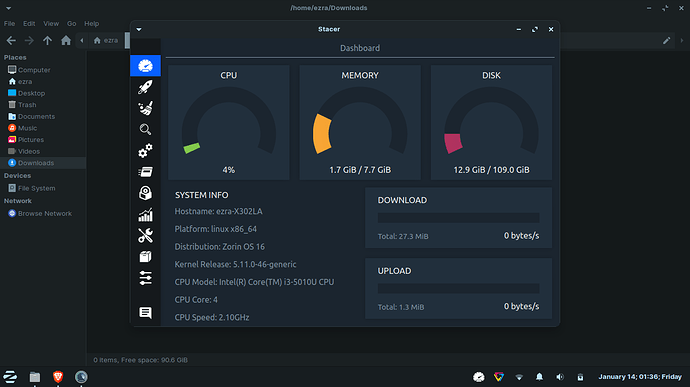The width and height of the screenshot is (690, 387).
Task: Open Uninstaller disk icon in Stacer sidebar
Action: coord(145,193)
